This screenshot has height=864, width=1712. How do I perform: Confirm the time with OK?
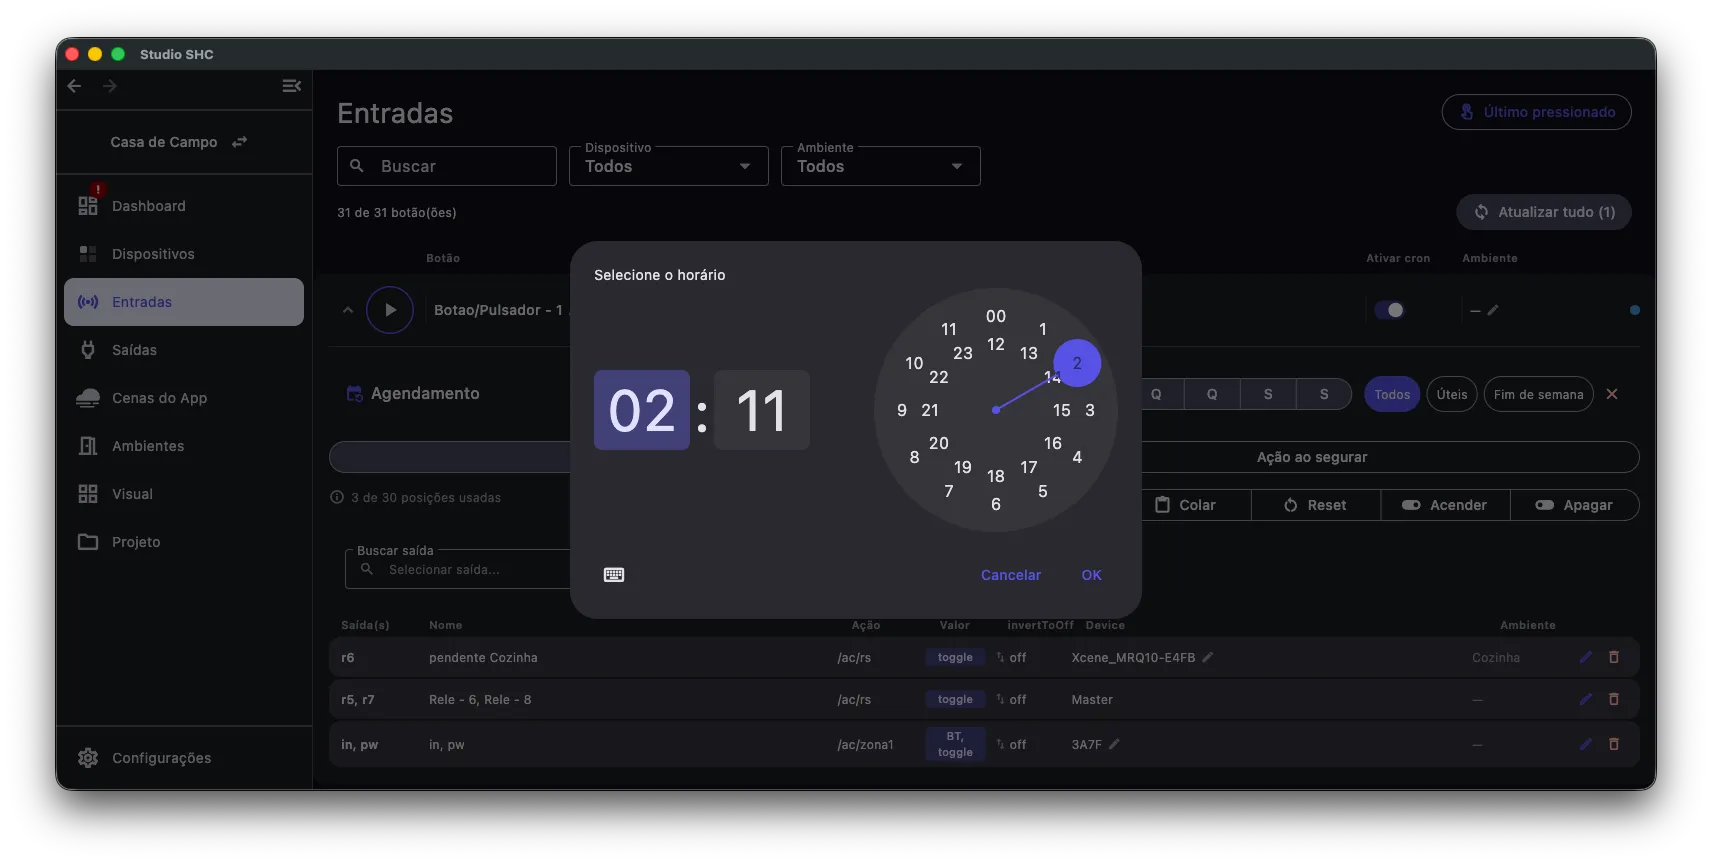(1091, 575)
